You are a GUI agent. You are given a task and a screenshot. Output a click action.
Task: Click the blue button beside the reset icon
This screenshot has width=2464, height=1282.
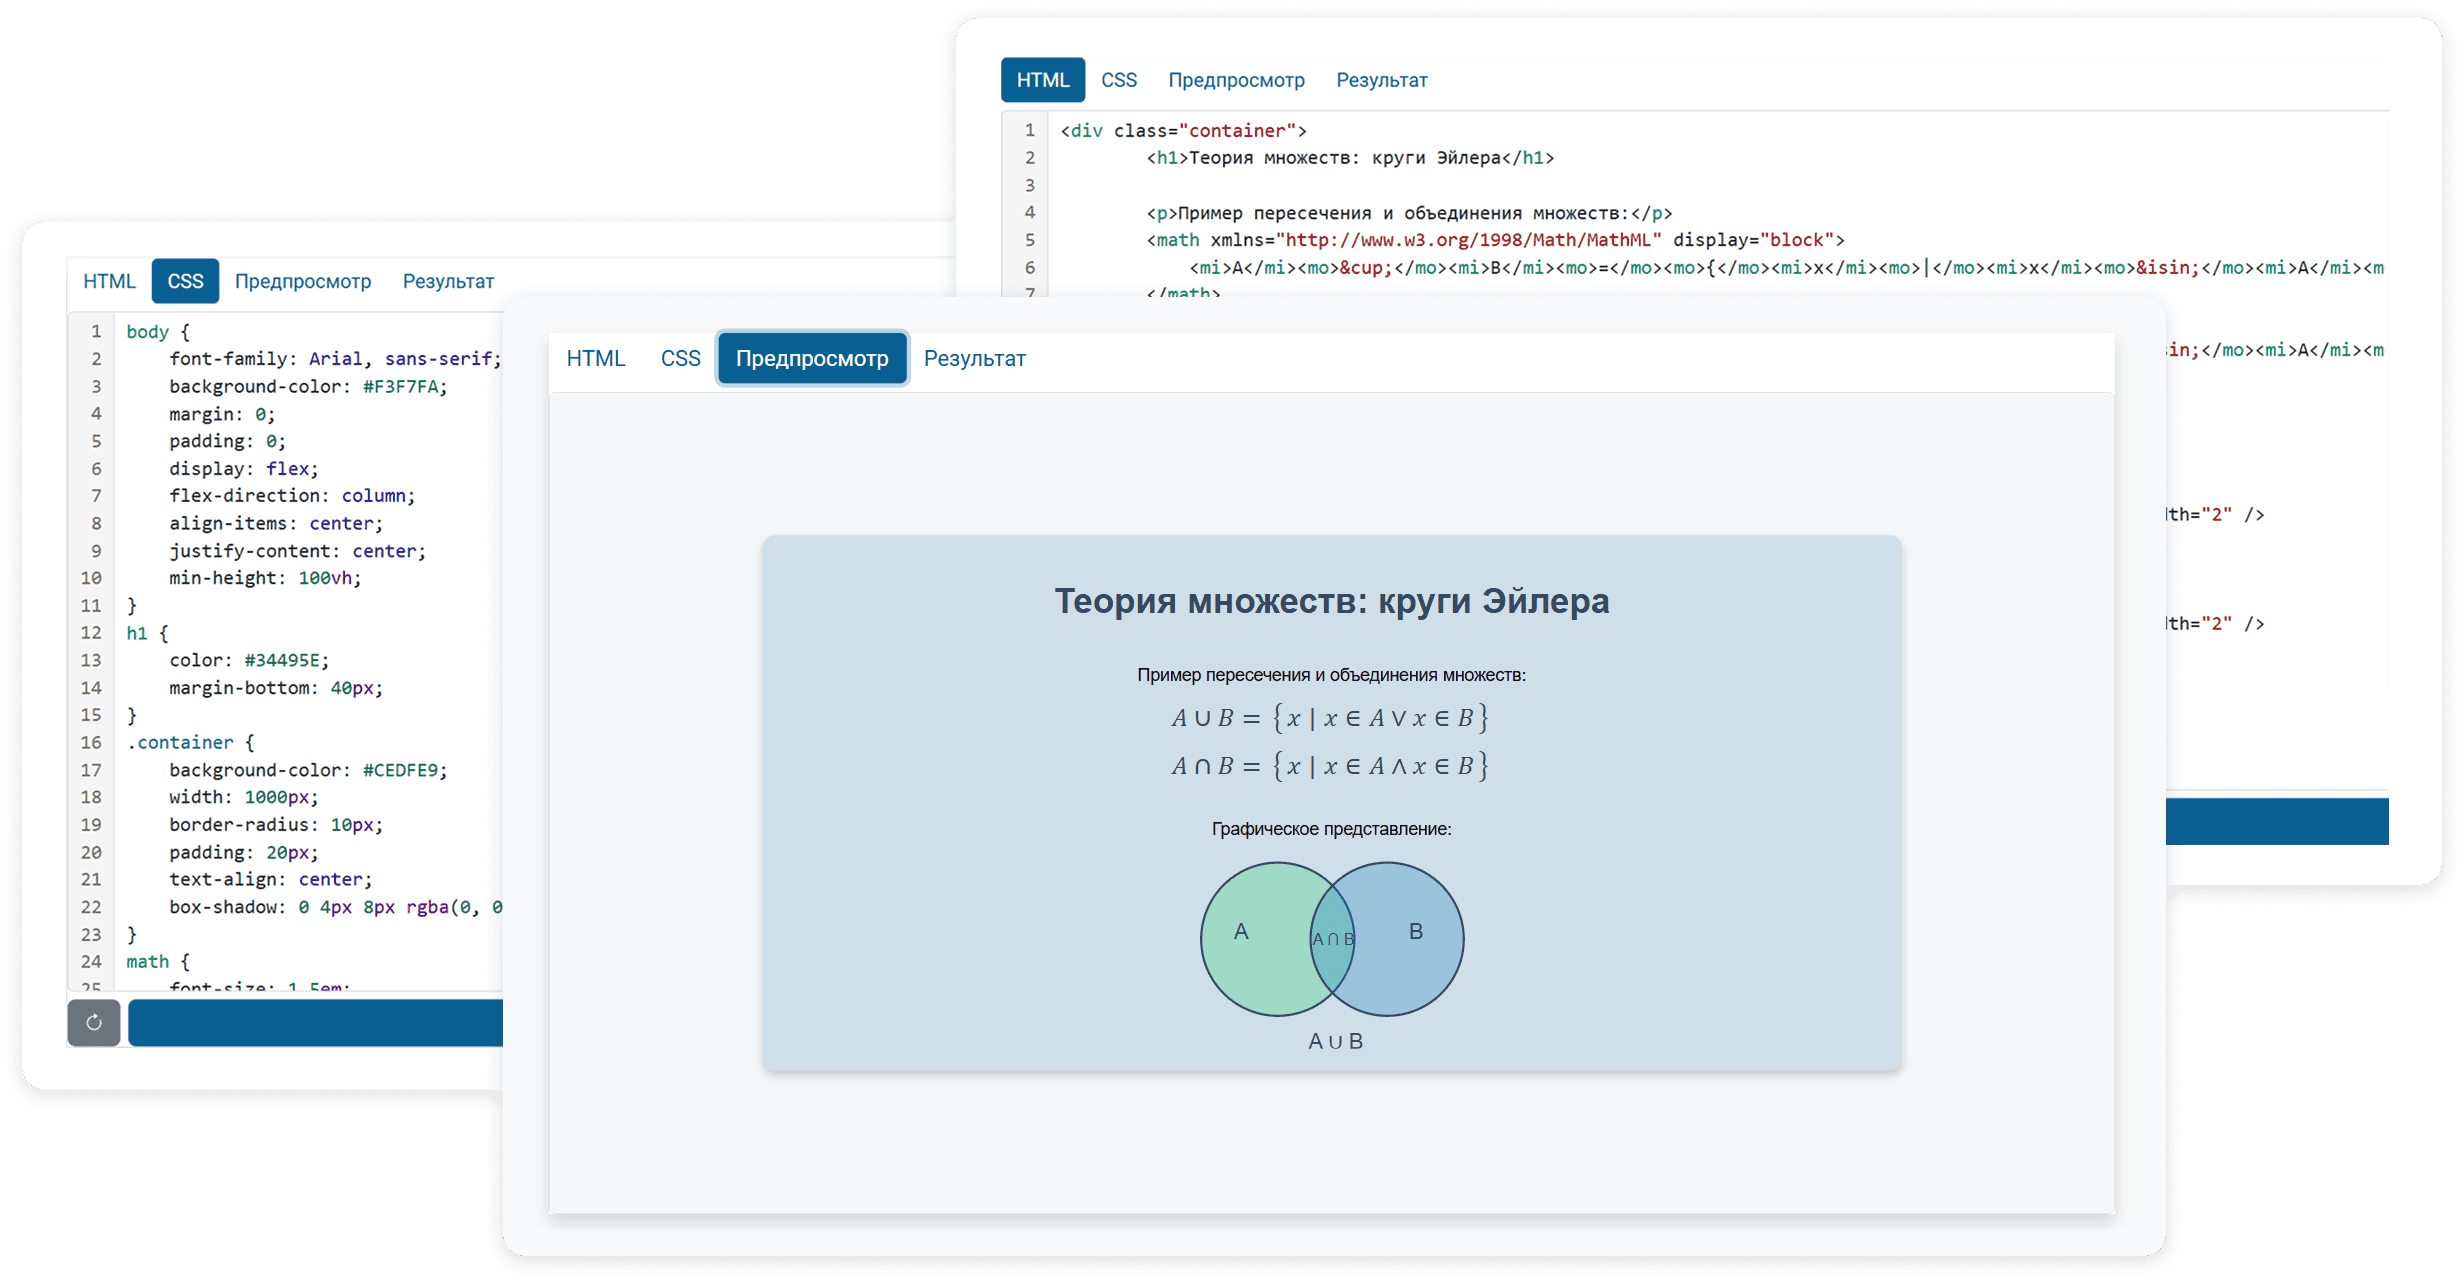click(315, 1022)
